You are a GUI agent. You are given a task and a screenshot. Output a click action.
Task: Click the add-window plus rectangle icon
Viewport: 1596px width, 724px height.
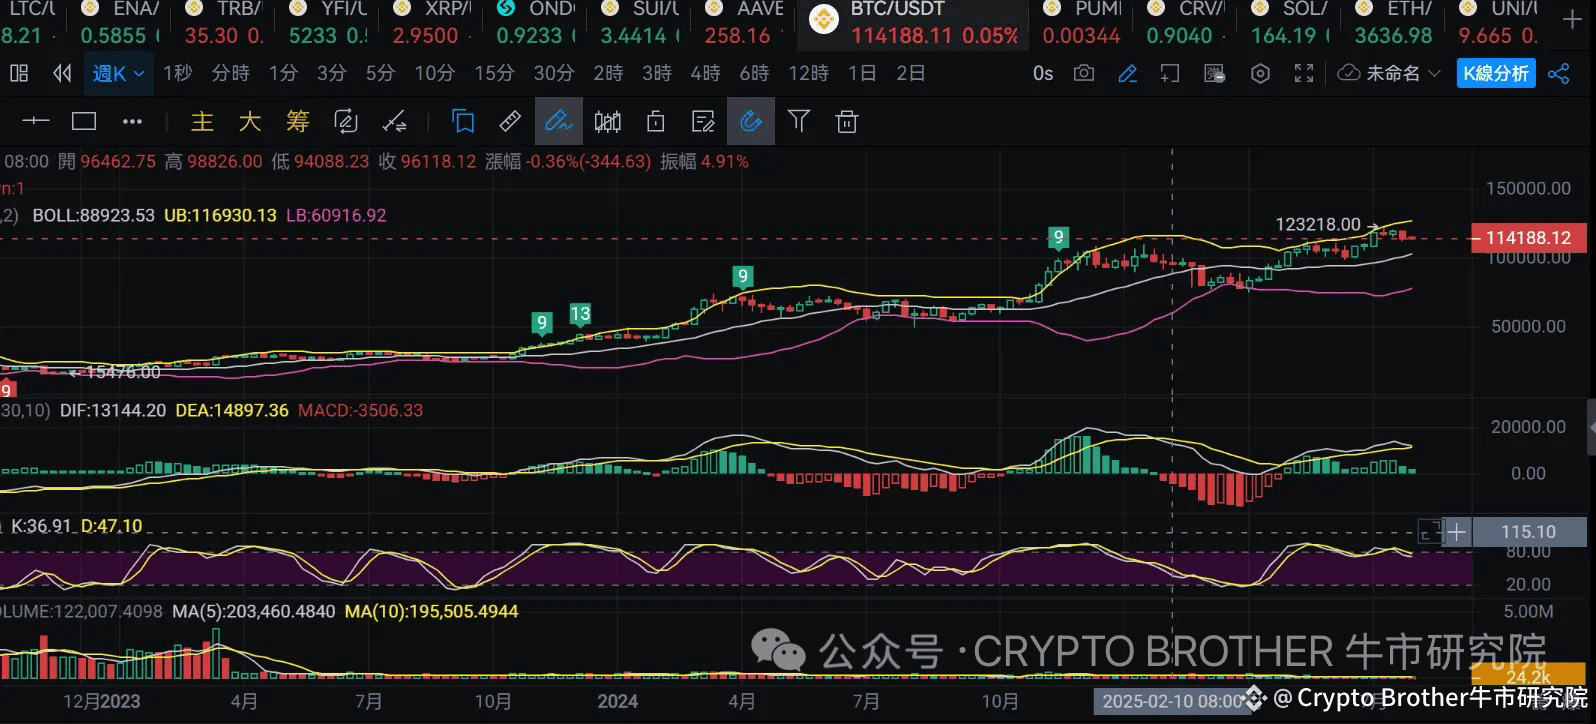[x=1170, y=73]
